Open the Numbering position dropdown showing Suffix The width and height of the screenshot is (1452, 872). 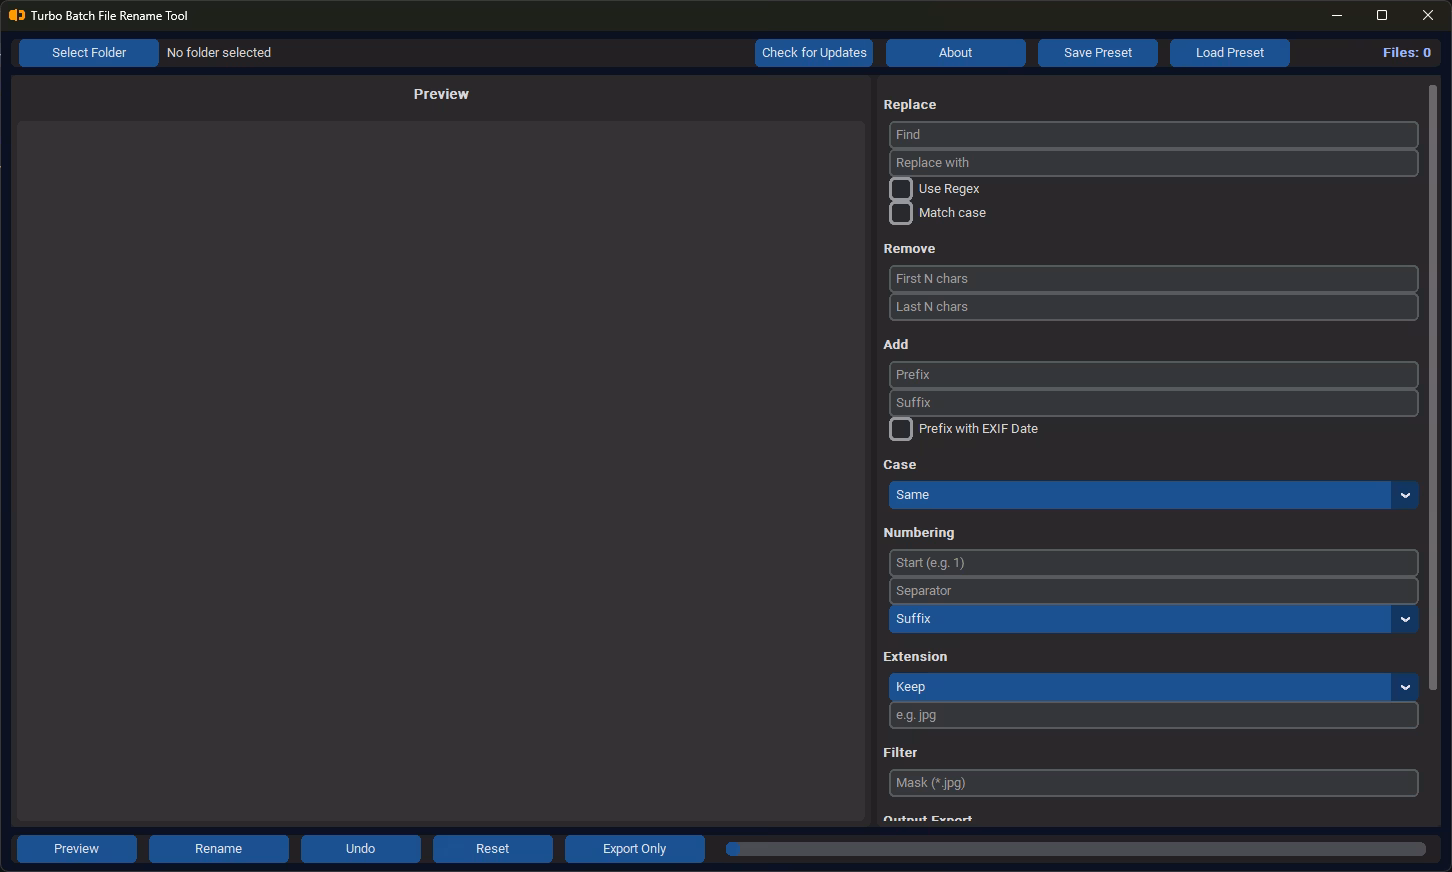tap(1154, 619)
